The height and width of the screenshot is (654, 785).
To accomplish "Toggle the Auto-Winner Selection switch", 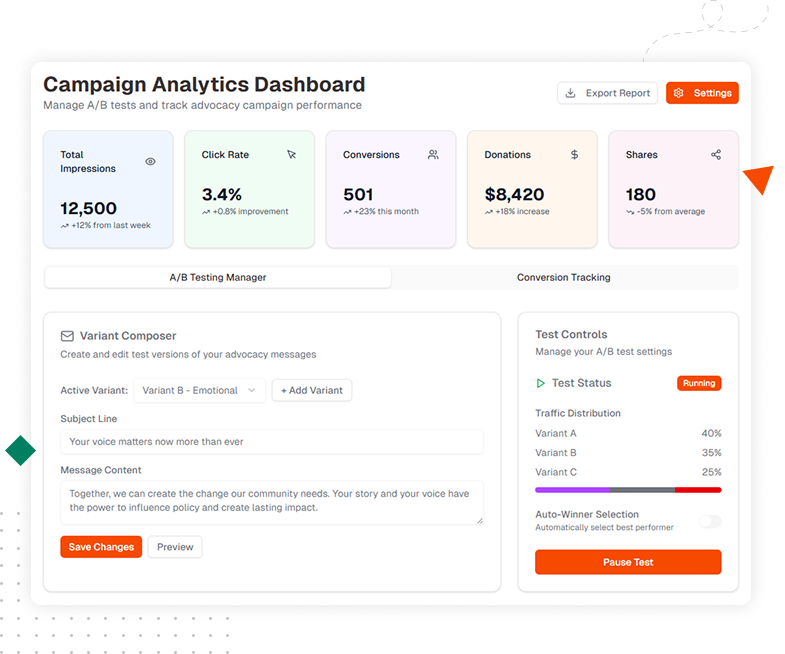I will click(710, 521).
